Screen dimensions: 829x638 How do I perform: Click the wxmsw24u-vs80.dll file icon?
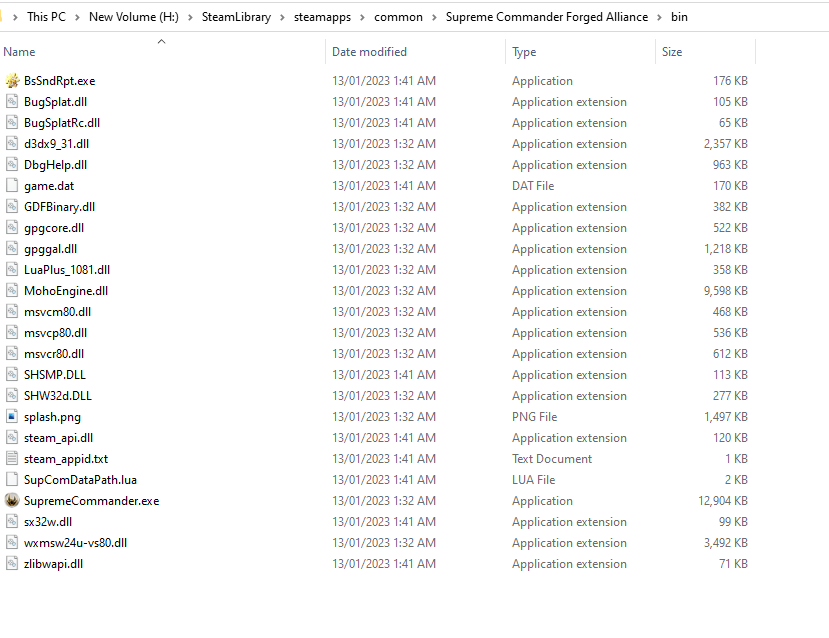coord(12,543)
